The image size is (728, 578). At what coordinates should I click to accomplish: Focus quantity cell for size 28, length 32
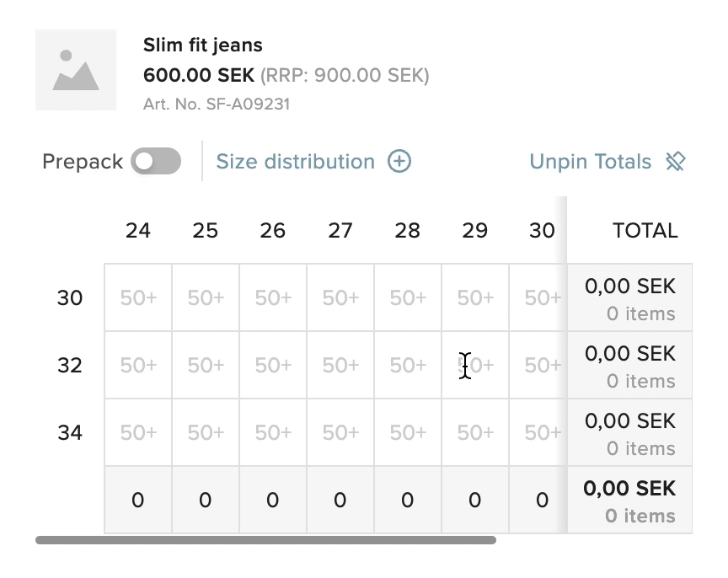point(407,365)
